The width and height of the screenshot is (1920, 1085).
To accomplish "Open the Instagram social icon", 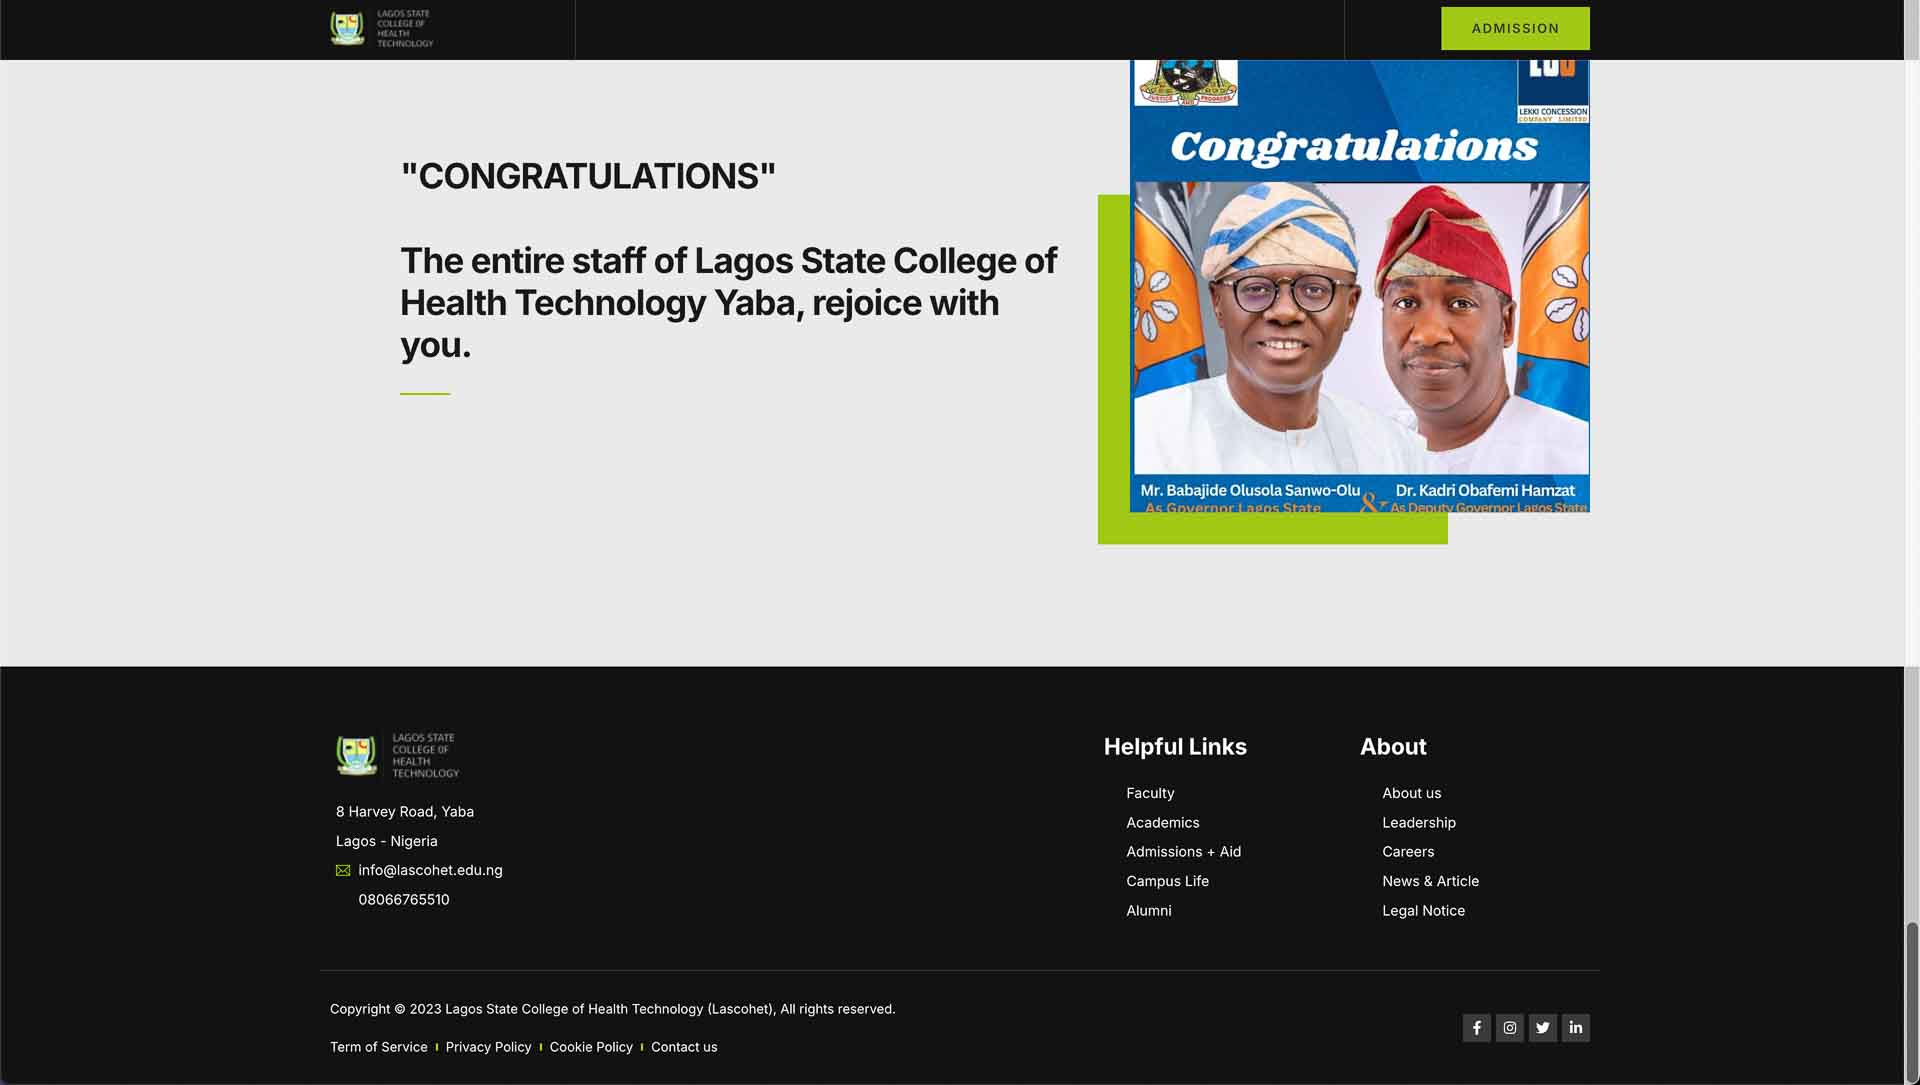I will pyautogui.click(x=1509, y=1027).
